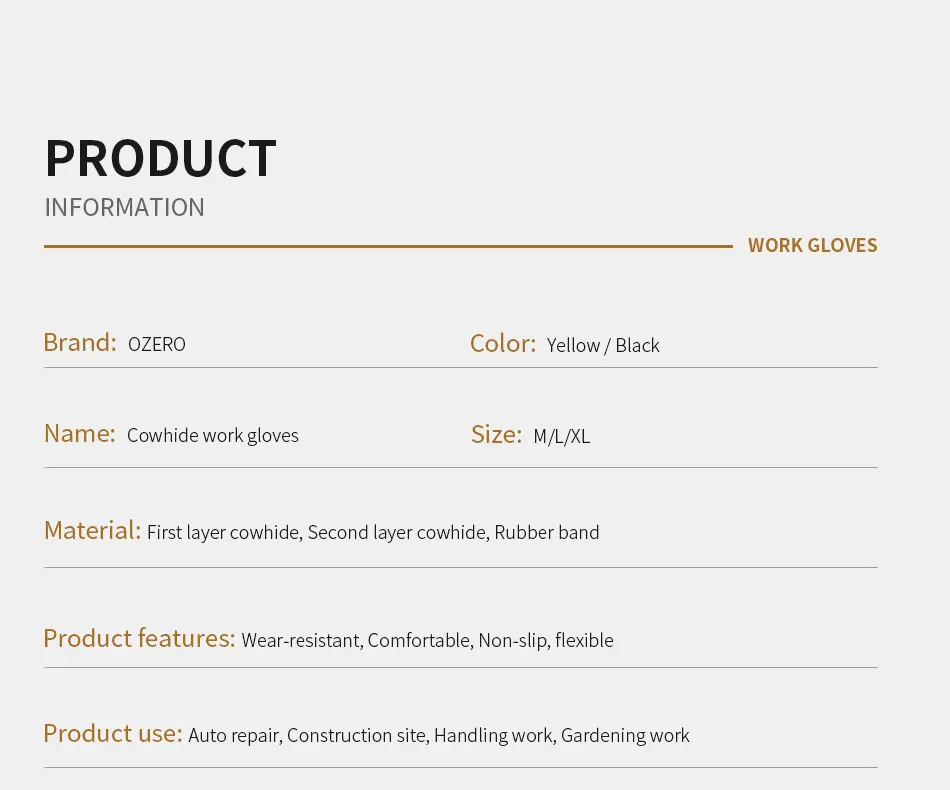950x790 pixels.
Task: Click the Non-slip feature text
Action: tap(512, 640)
